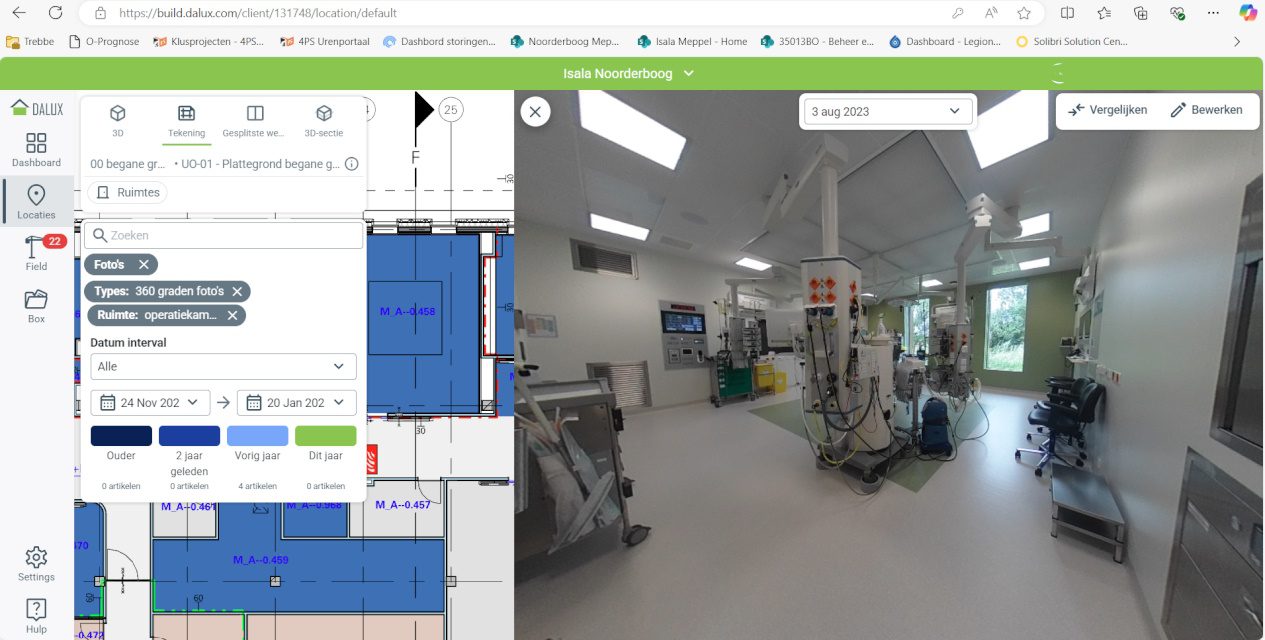This screenshot has height=640, width=1265.
Task: Open the 3 aug 2023 date dropdown
Action: point(887,112)
